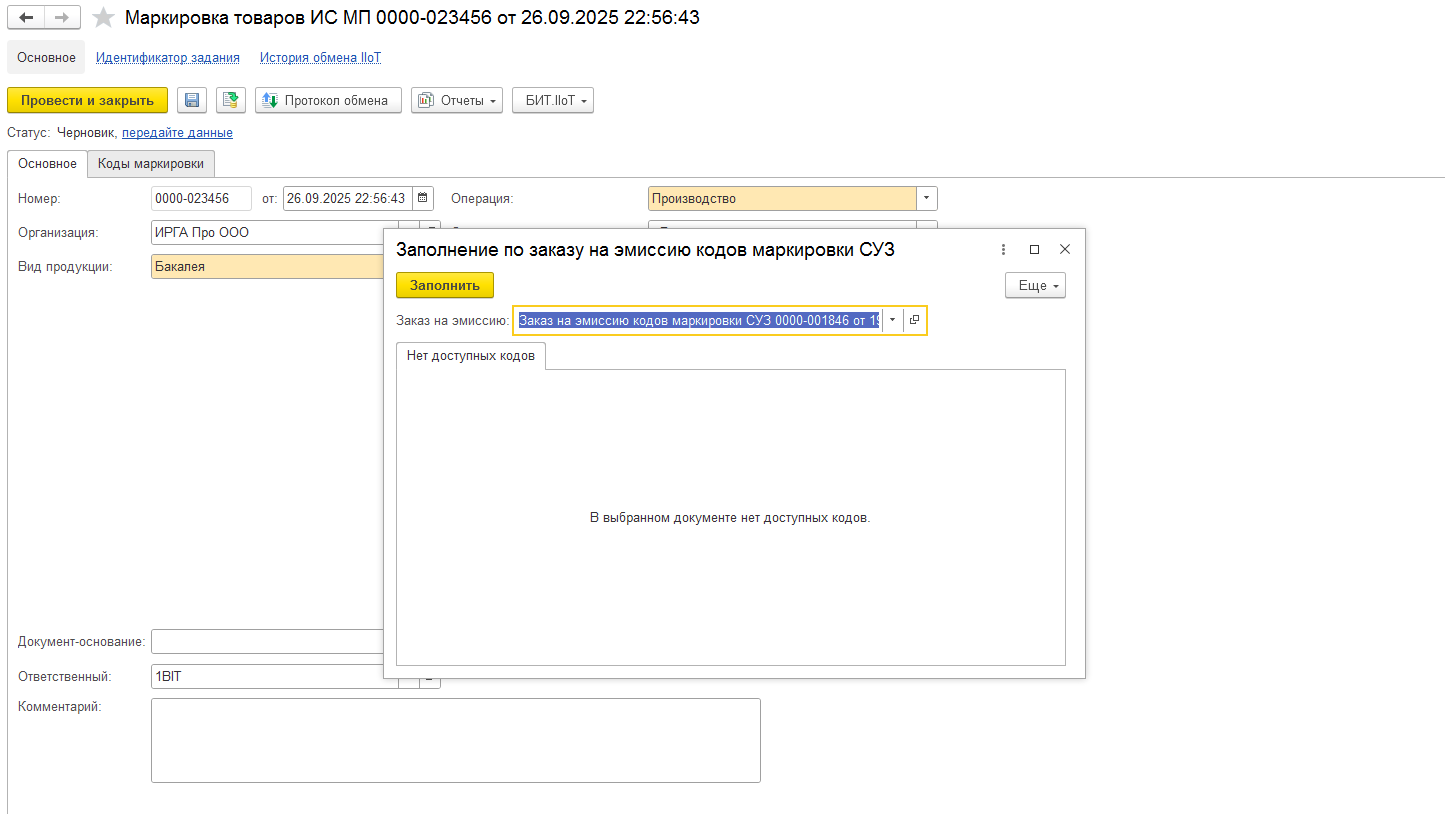Click the post document icon
Screen dimensions: 1445x814
231,100
